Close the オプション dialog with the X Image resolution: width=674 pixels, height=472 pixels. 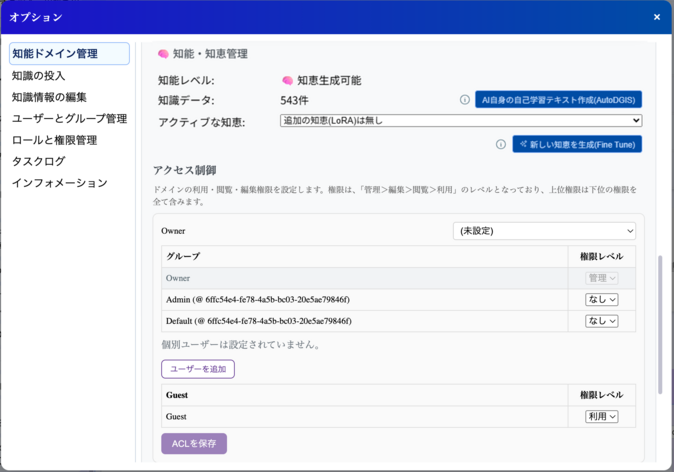[657, 17]
